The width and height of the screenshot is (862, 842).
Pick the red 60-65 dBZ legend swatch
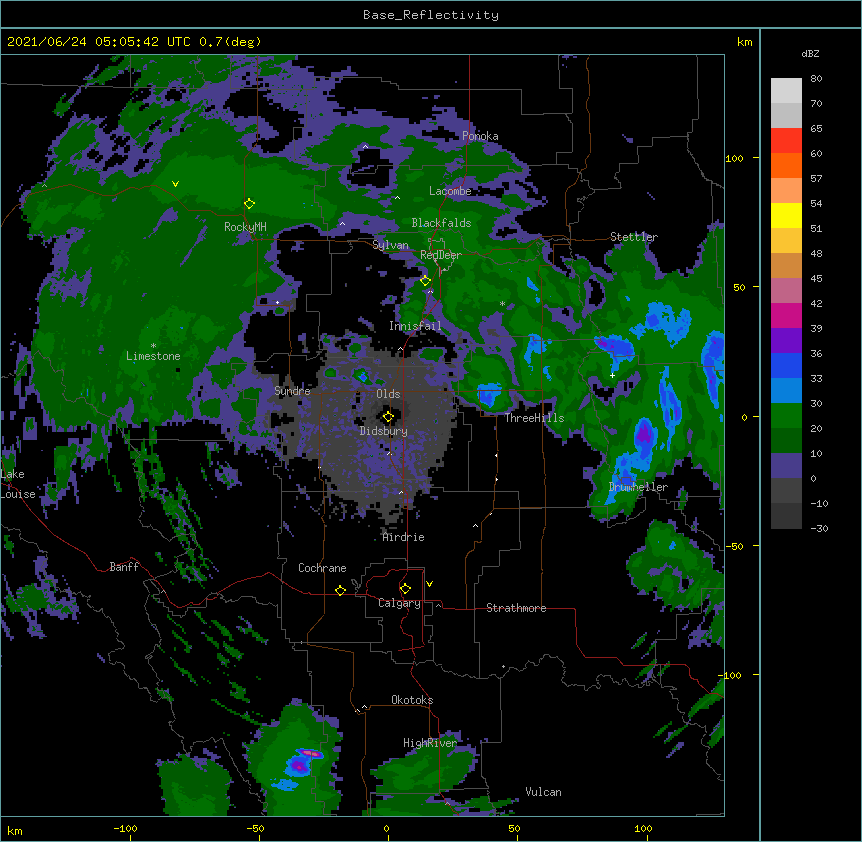coord(786,141)
